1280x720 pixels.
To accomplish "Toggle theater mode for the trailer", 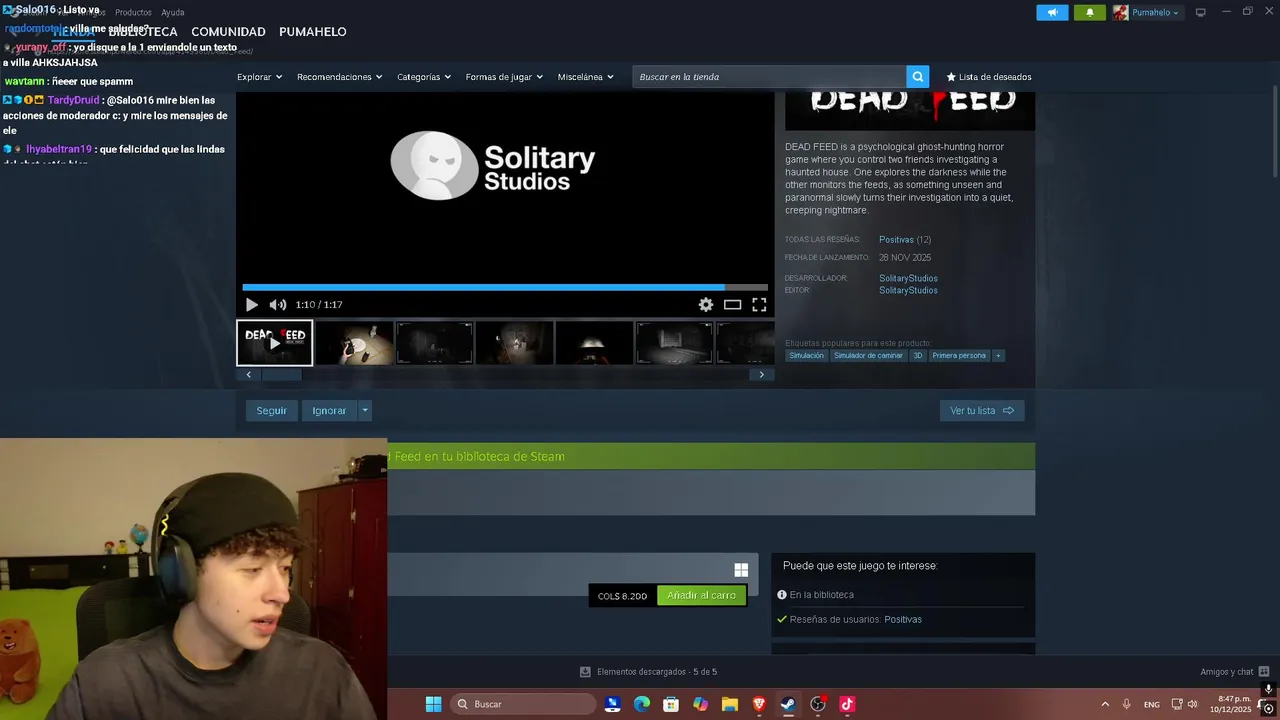I will tap(733, 305).
